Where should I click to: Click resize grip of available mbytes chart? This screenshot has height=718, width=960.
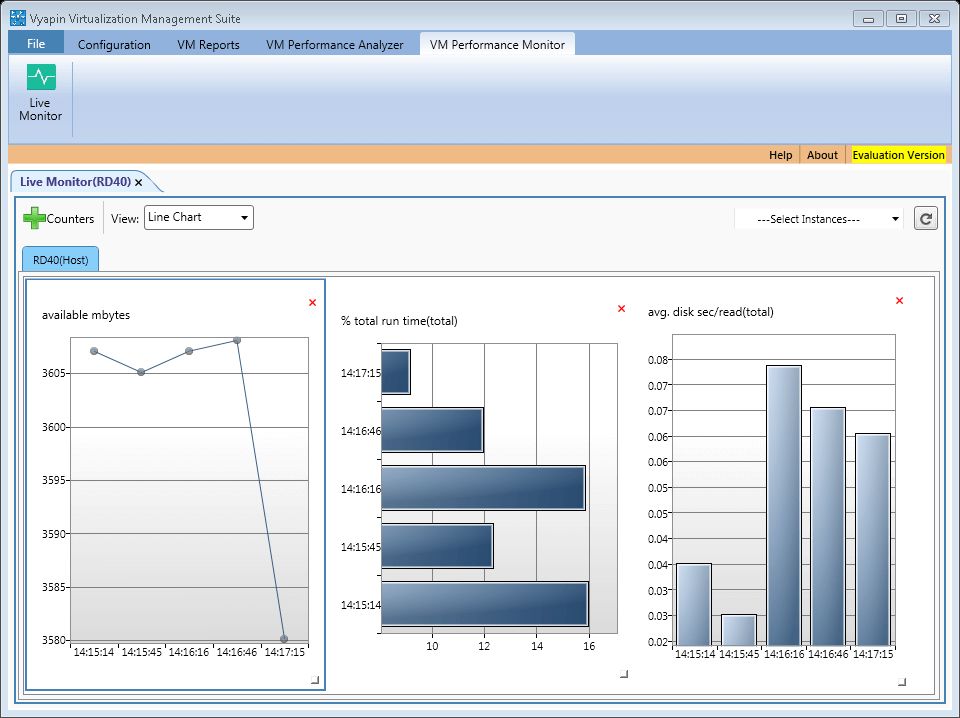315,680
